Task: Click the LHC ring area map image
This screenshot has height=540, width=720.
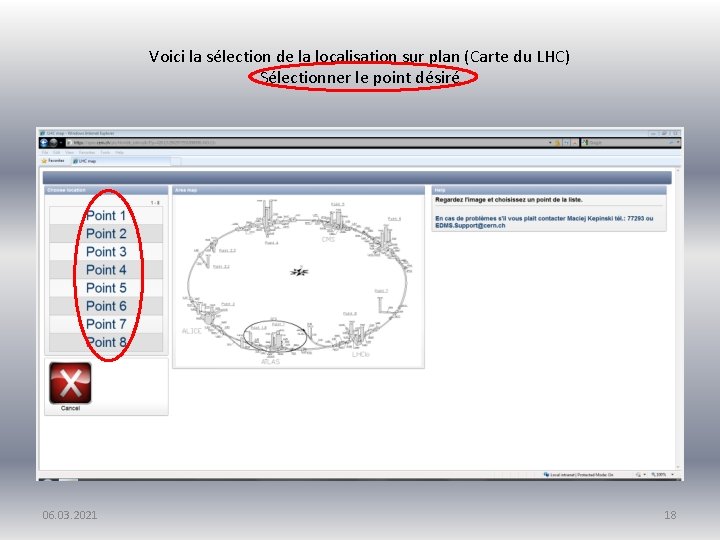Action: (x=298, y=281)
